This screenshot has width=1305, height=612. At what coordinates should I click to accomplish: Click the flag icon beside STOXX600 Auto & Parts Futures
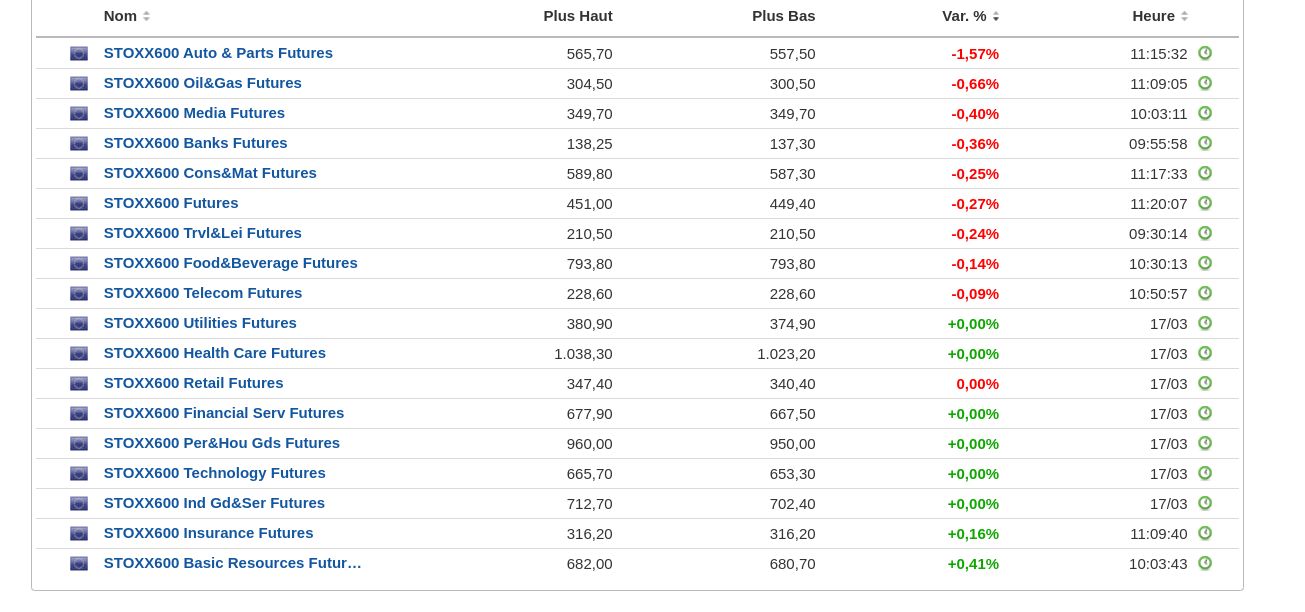click(79, 54)
